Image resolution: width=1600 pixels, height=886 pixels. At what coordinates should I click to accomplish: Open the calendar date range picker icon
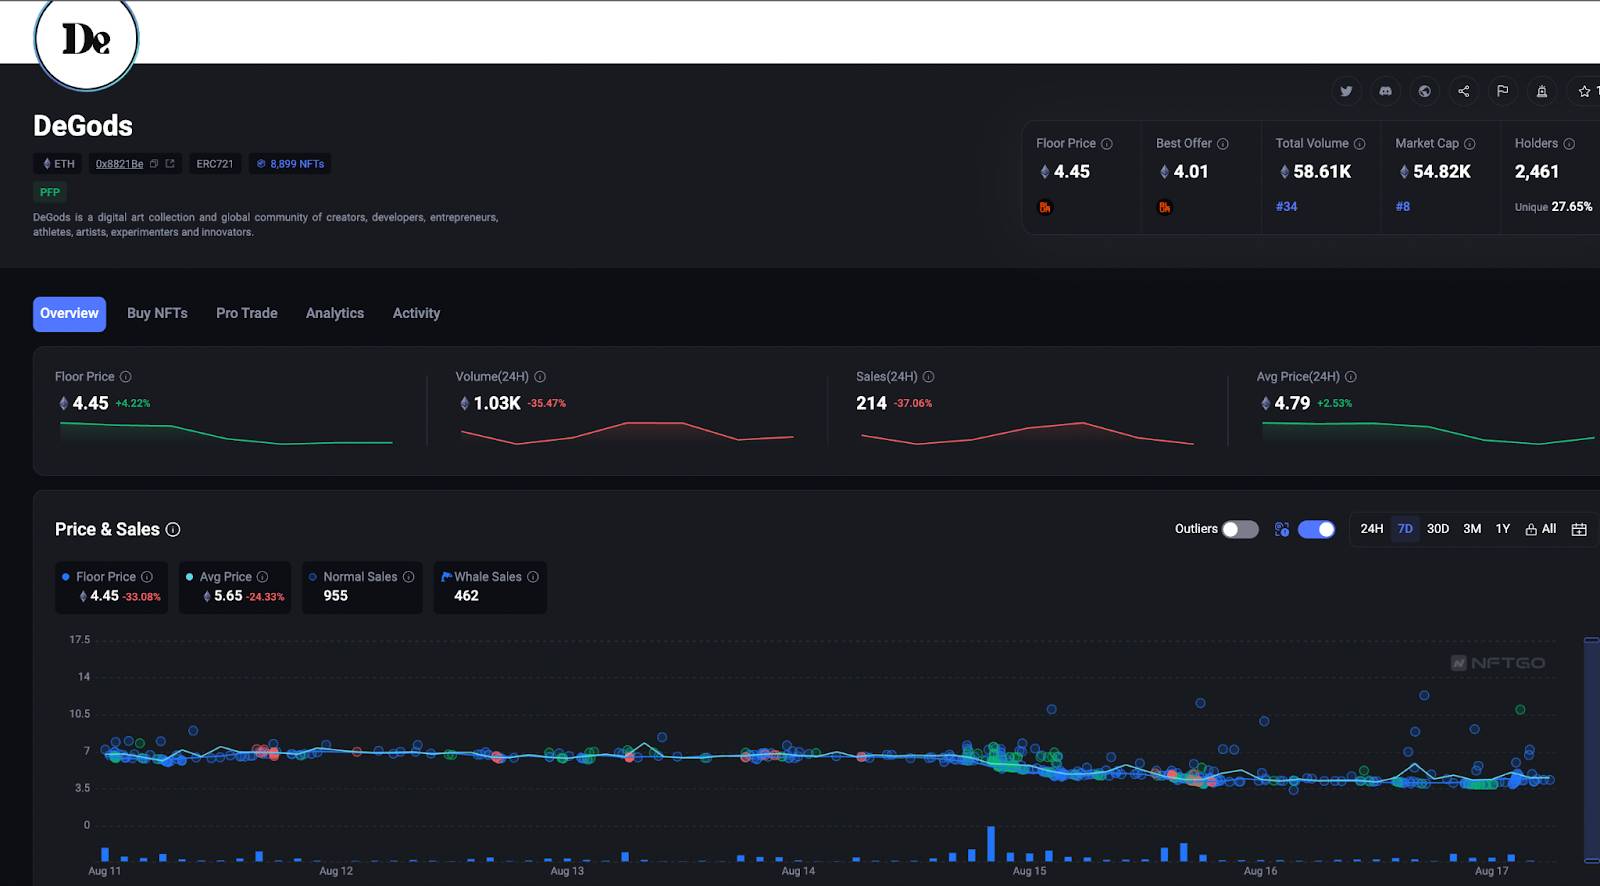(x=1579, y=529)
